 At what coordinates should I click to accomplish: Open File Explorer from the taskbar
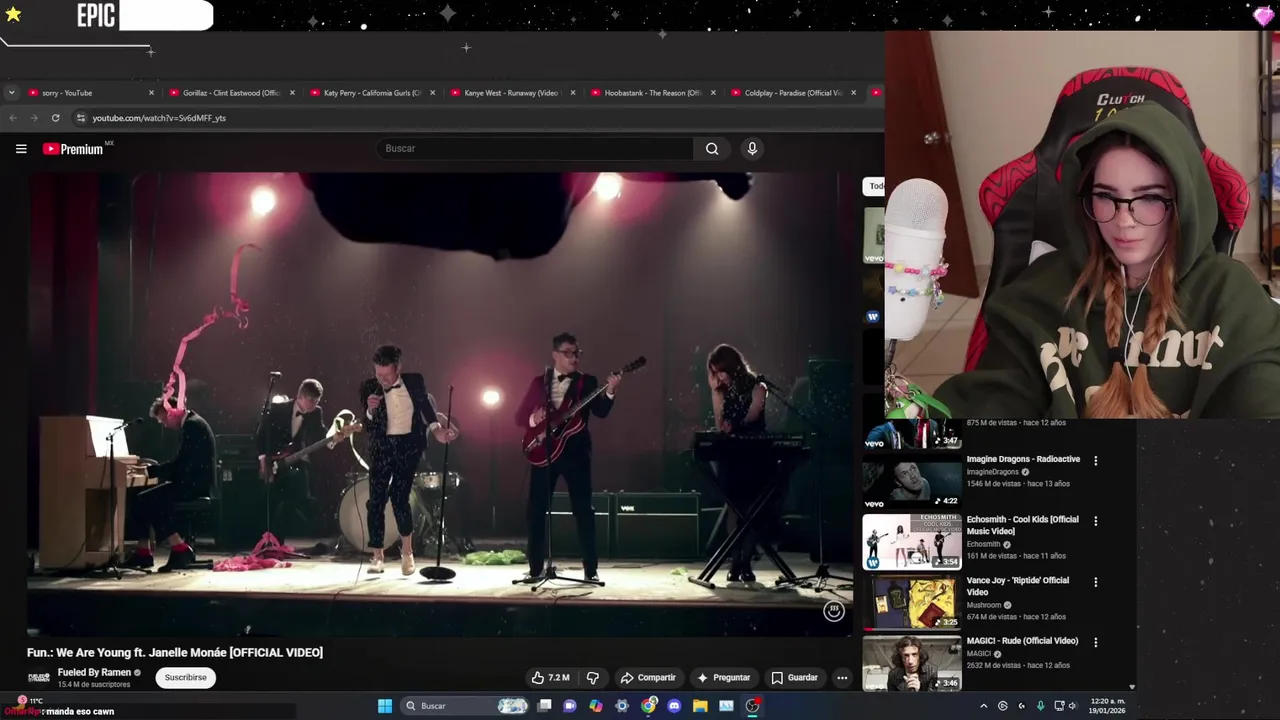(x=700, y=706)
